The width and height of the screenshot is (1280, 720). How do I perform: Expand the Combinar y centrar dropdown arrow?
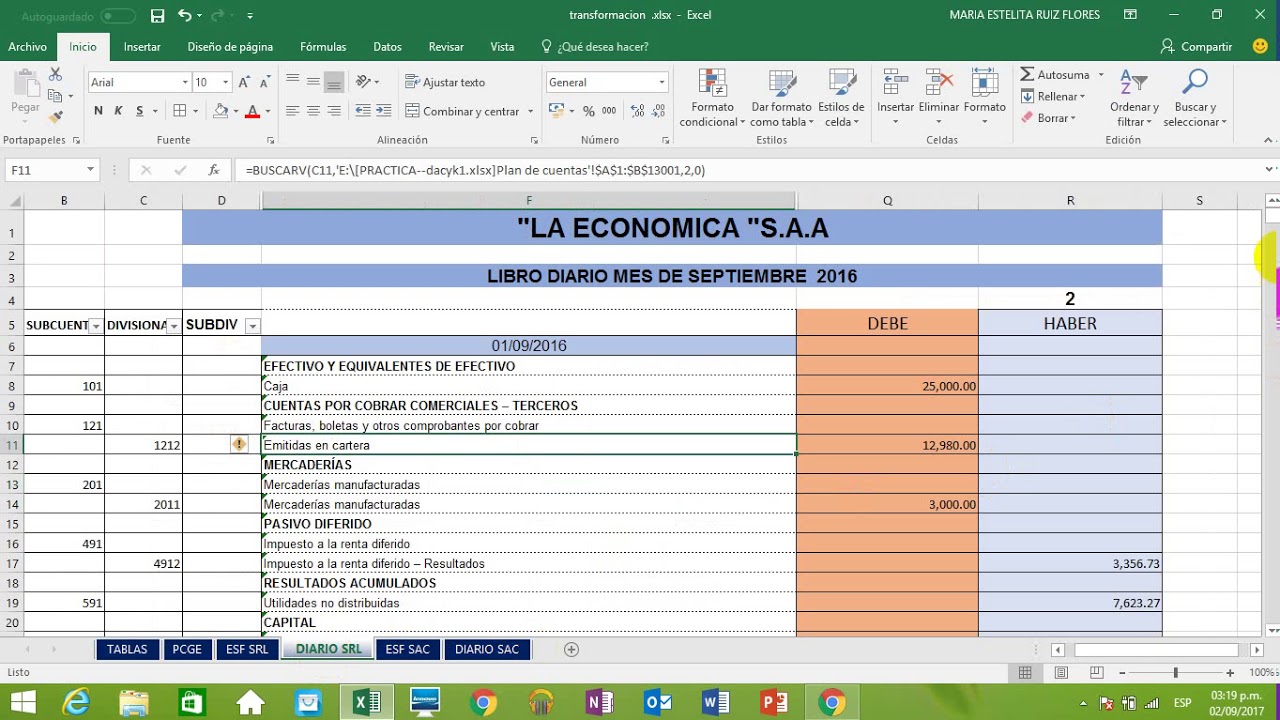[x=530, y=111]
